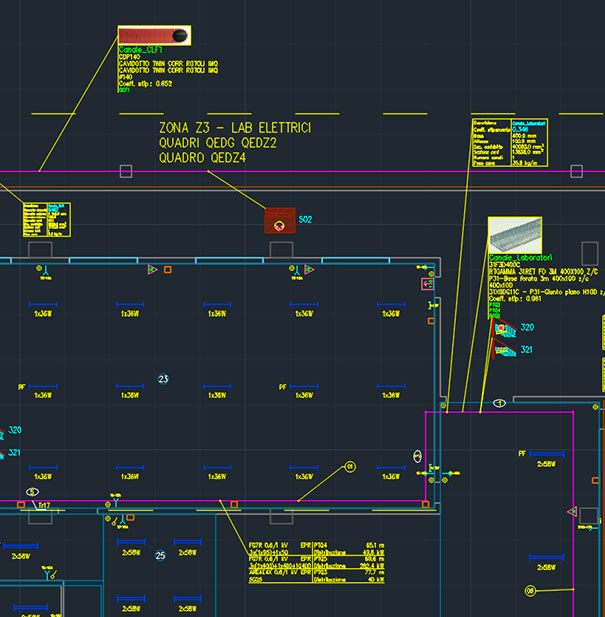Image resolution: width=605 pixels, height=617 pixels.
Task: Click cable tray symbol 320 under Canale_Laboratori
Action: (x=505, y=328)
